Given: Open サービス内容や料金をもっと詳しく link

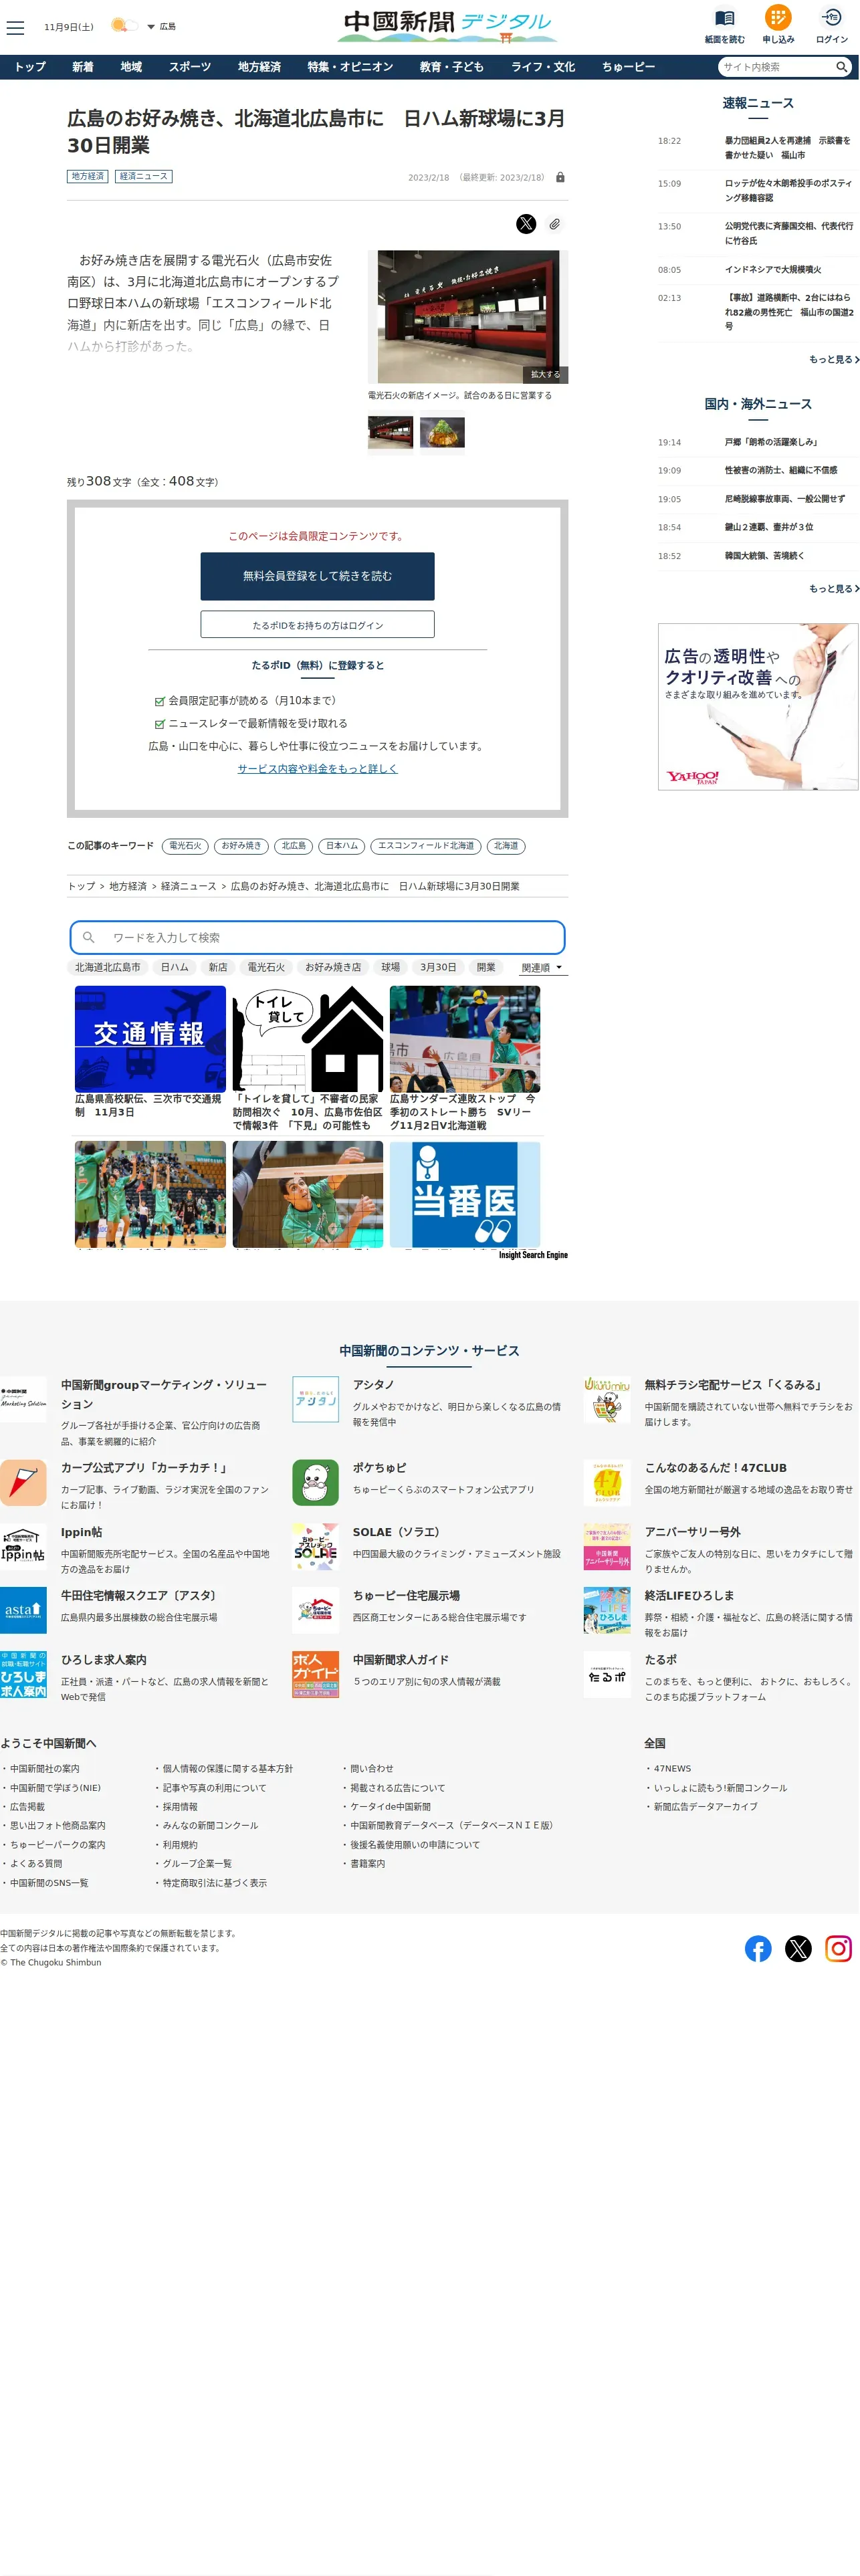Looking at the screenshot, I should click(x=317, y=768).
